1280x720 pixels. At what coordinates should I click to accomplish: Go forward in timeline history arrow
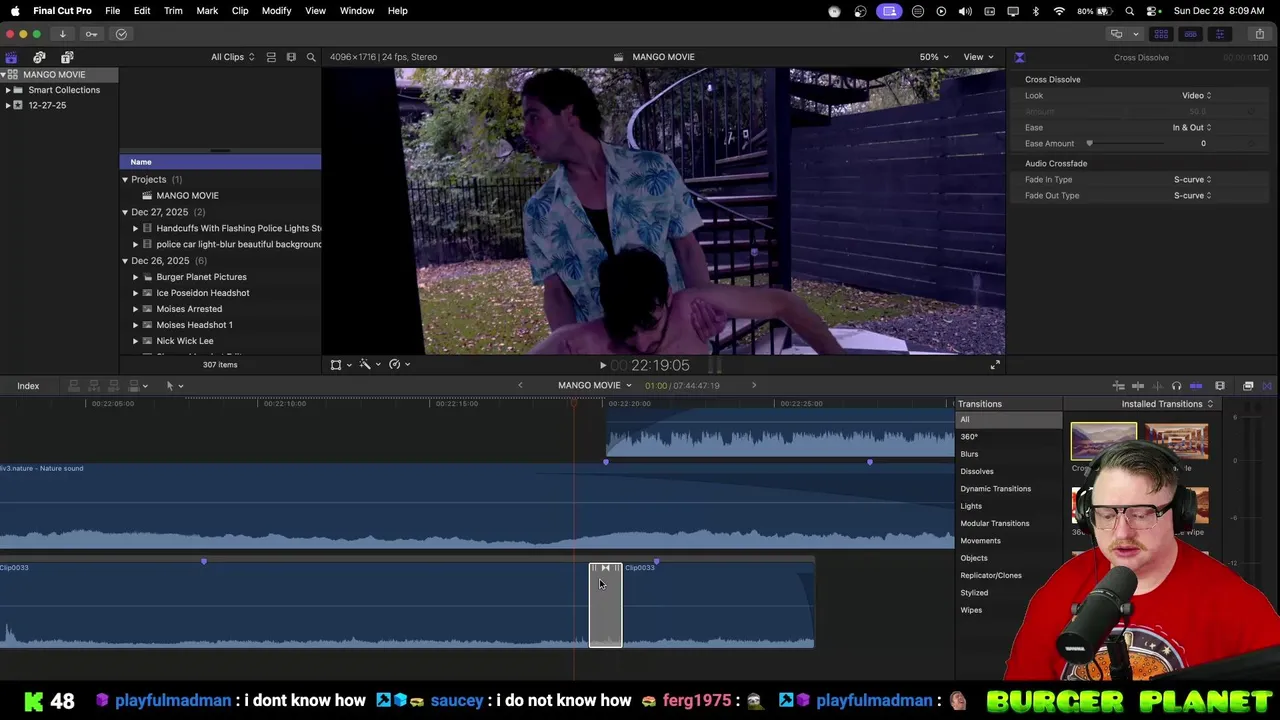(x=754, y=385)
